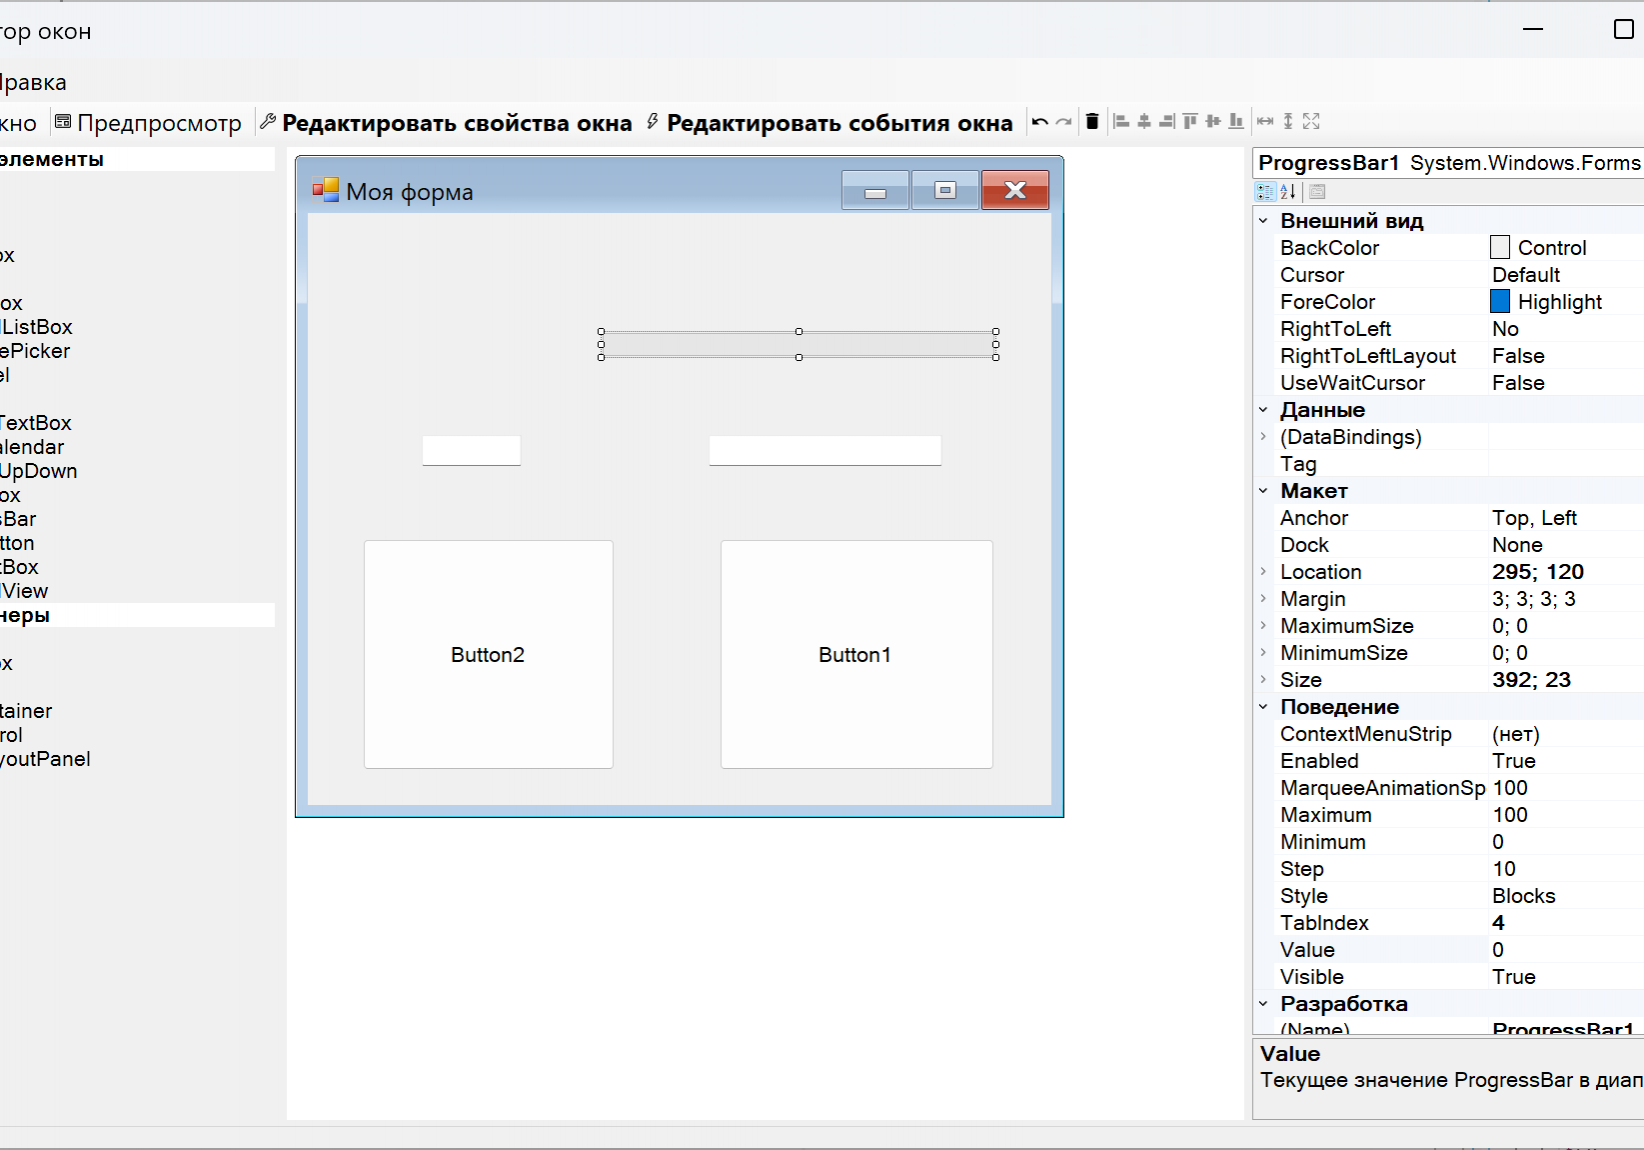
Task: Align selected controls to top edges
Action: click(x=1190, y=122)
